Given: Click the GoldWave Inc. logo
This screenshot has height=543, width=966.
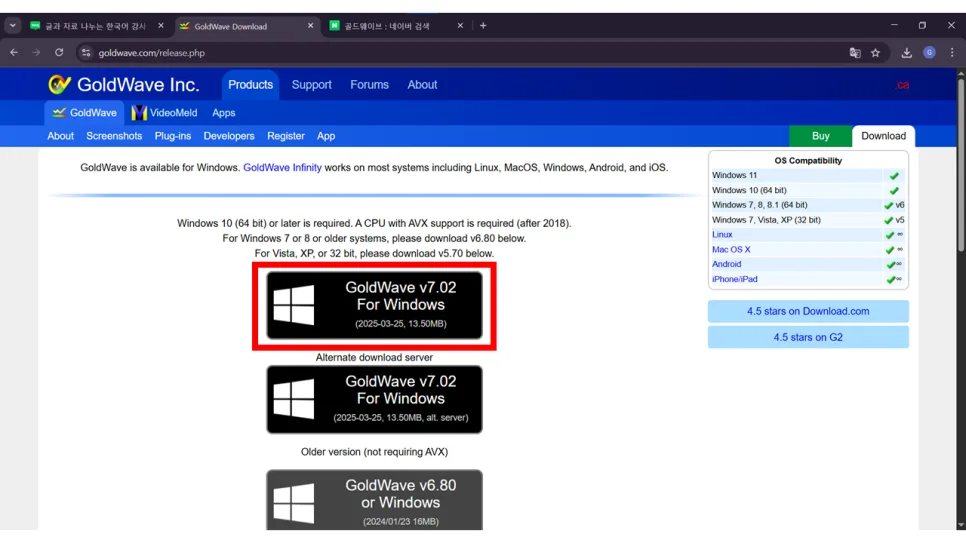Looking at the screenshot, I should [123, 84].
